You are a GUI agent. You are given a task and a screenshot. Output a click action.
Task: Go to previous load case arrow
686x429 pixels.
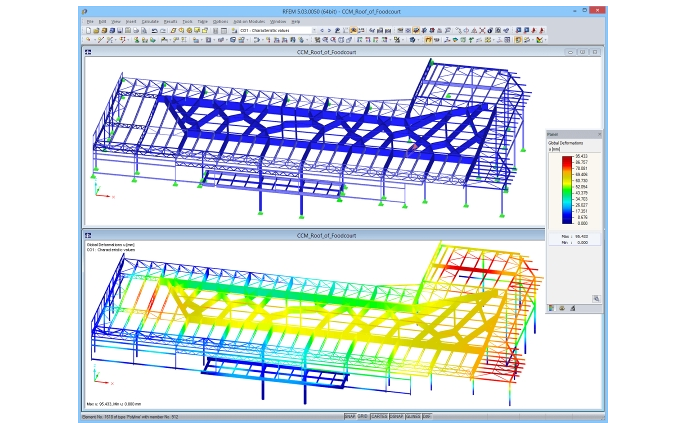click(322, 31)
